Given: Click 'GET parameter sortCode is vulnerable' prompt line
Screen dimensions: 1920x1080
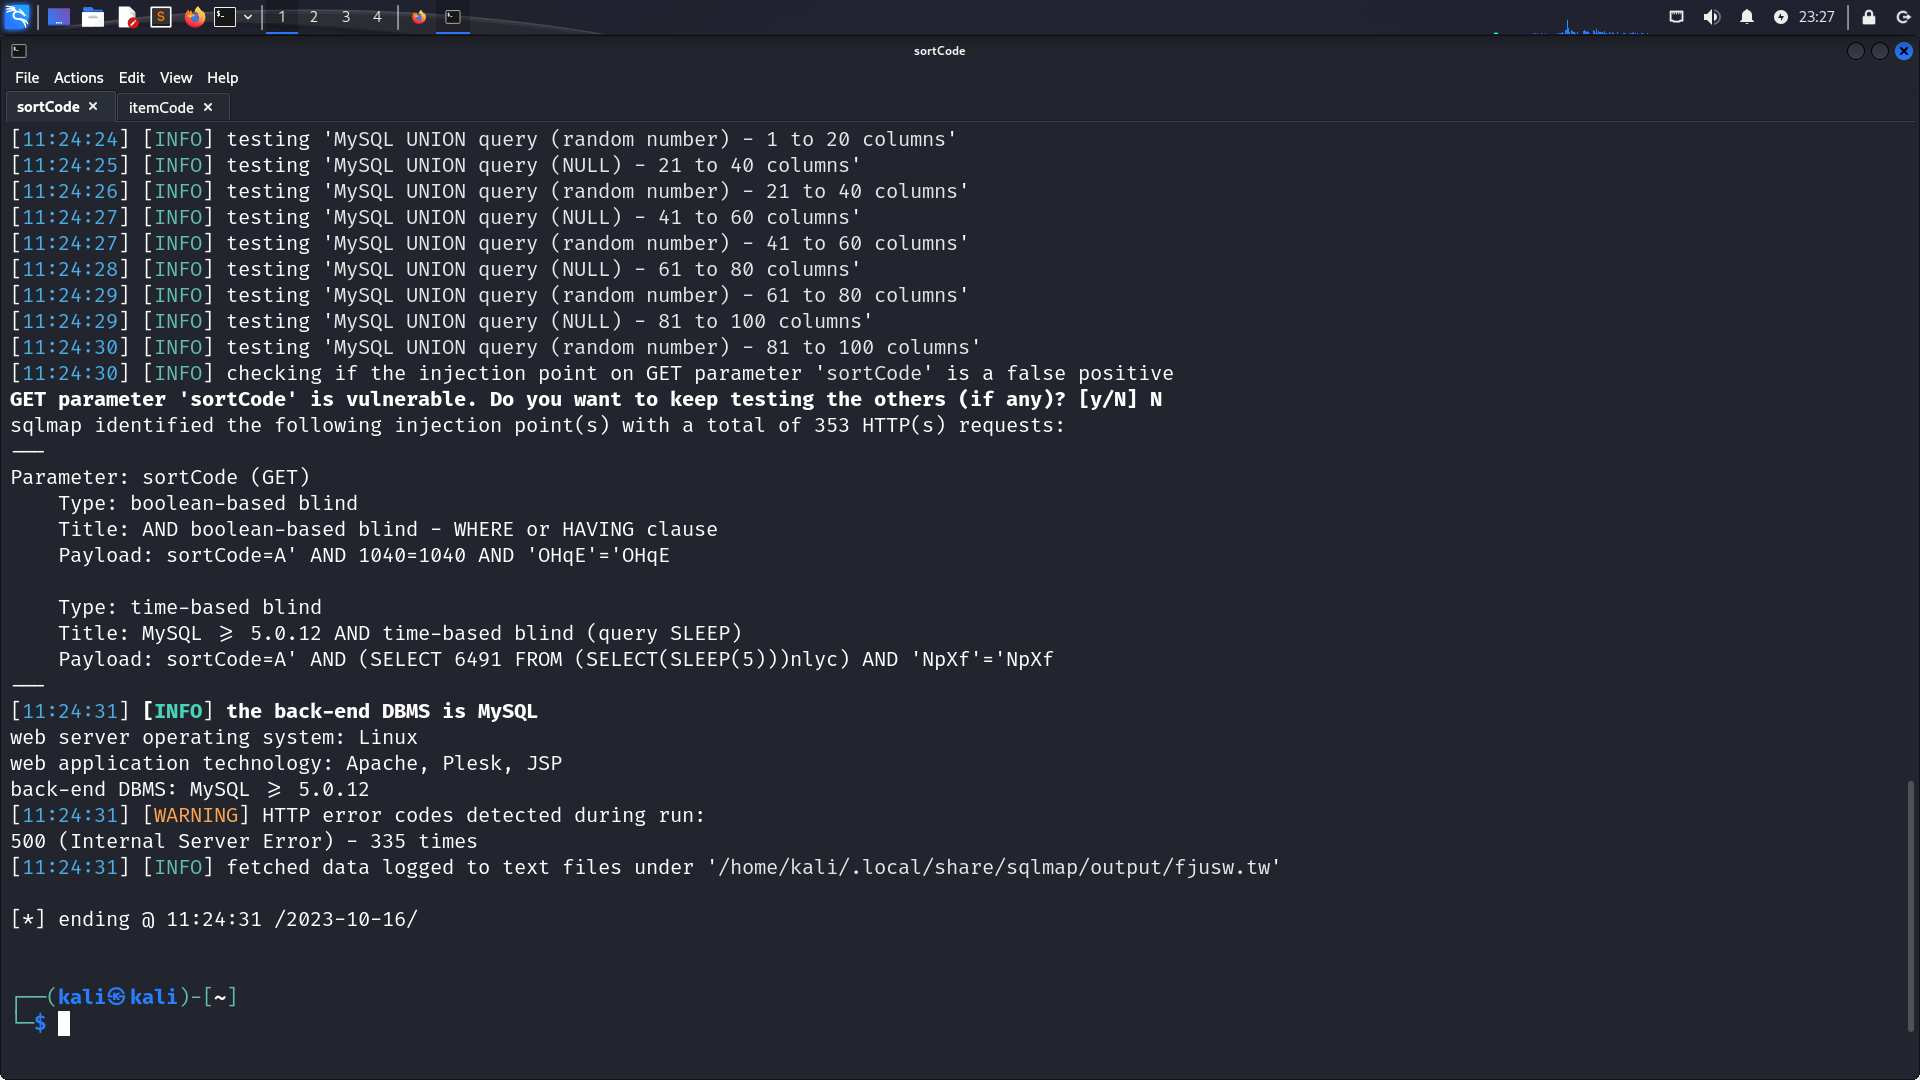Looking at the screenshot, I should tap(586, 400).
